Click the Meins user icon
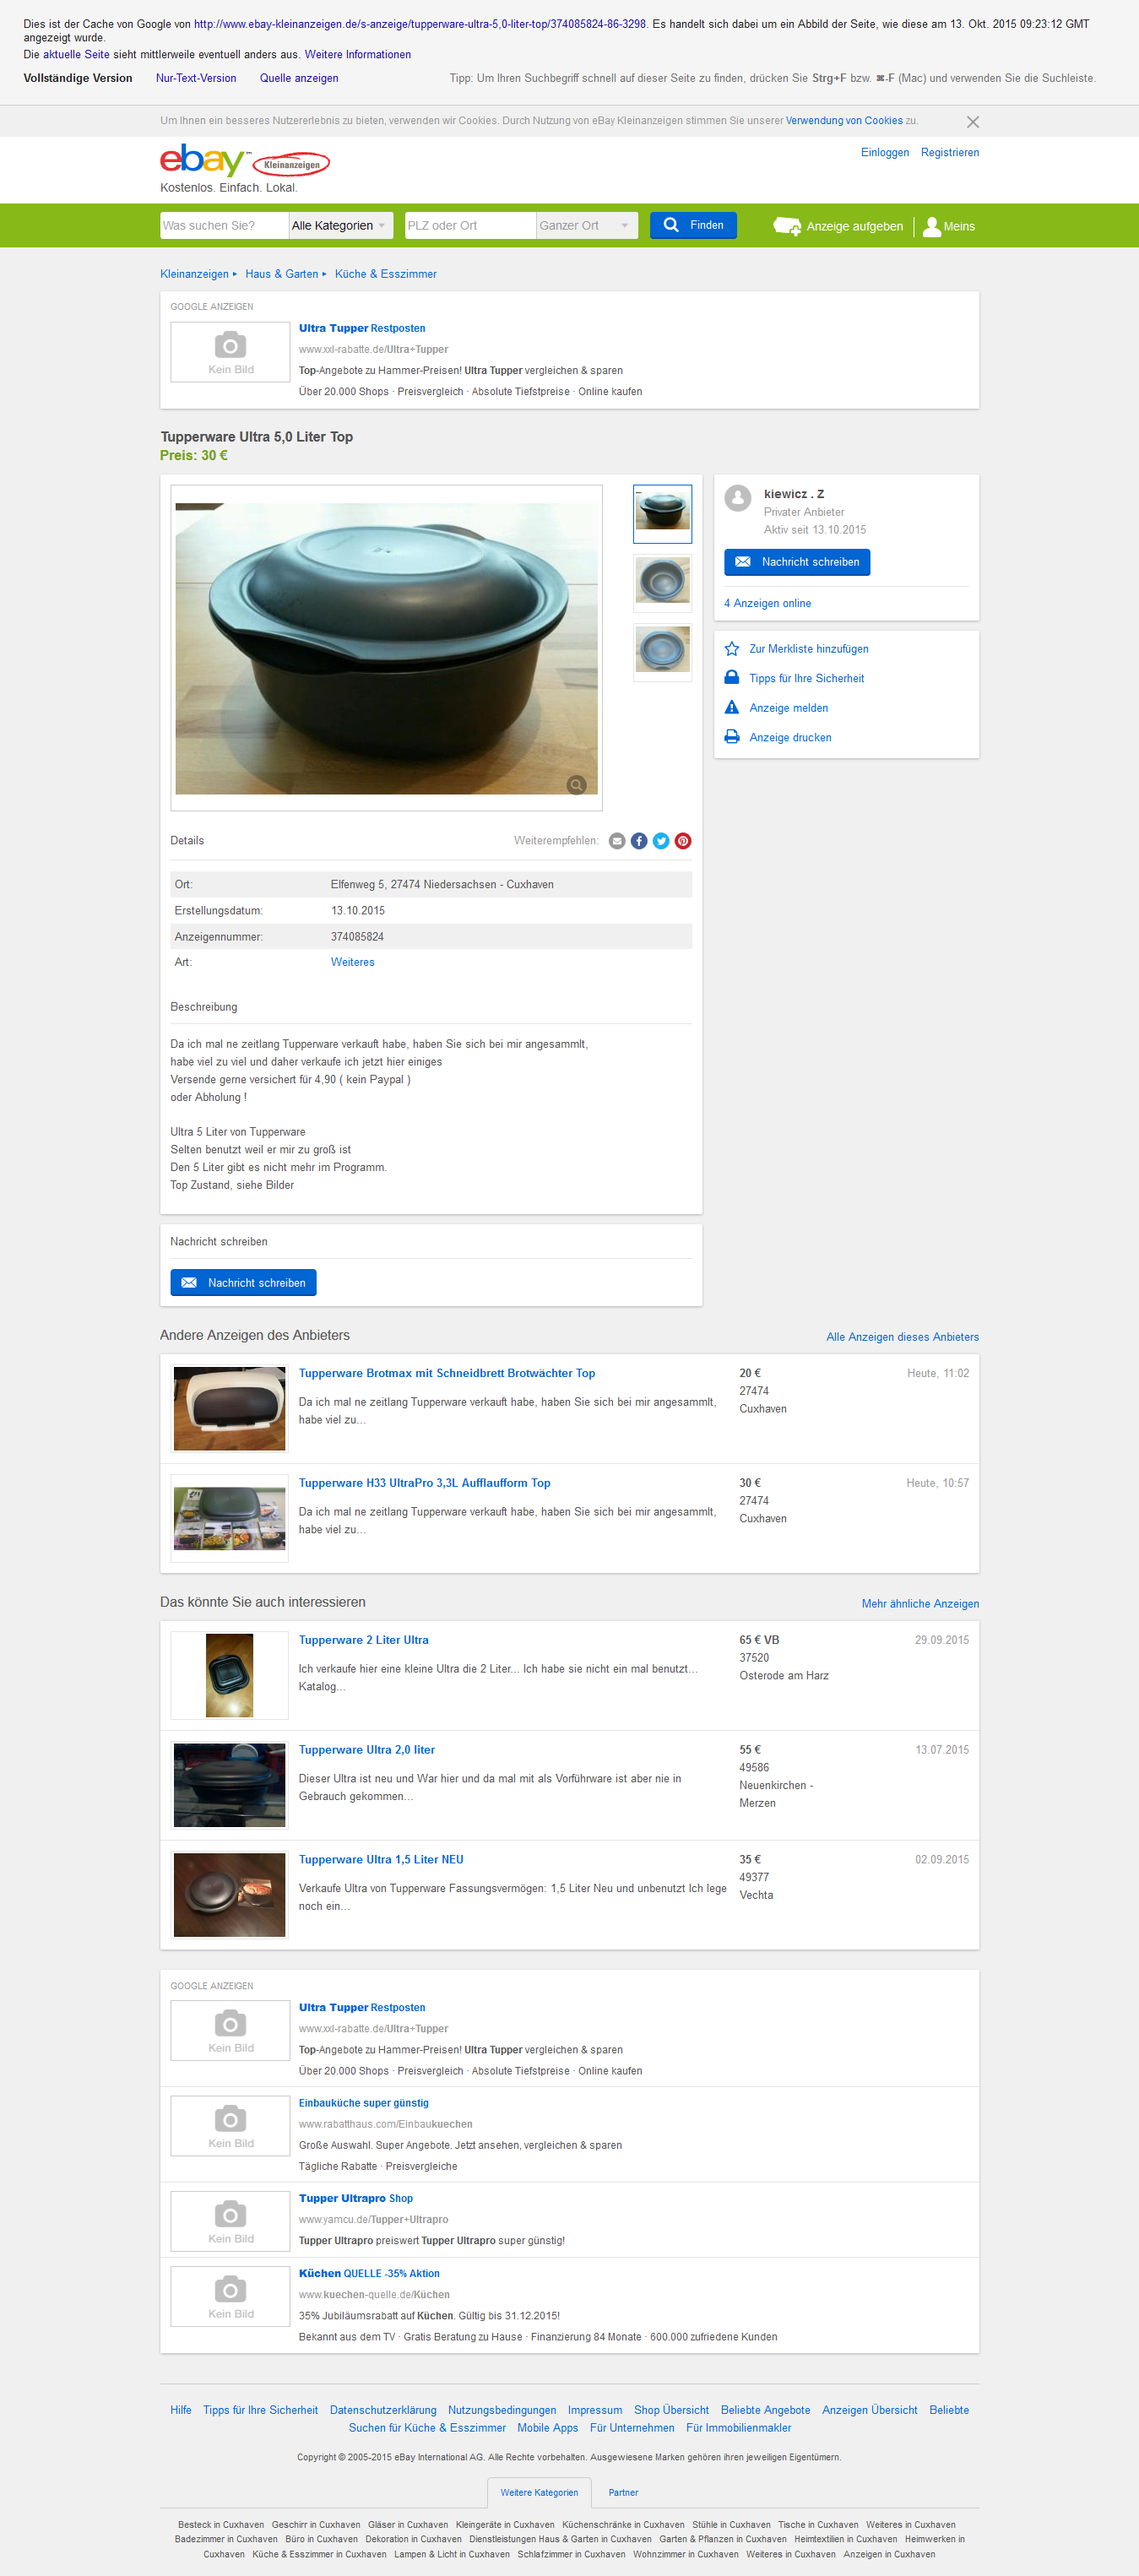The height and width of the screenshot is (2576, 1139). coord(932,226)
